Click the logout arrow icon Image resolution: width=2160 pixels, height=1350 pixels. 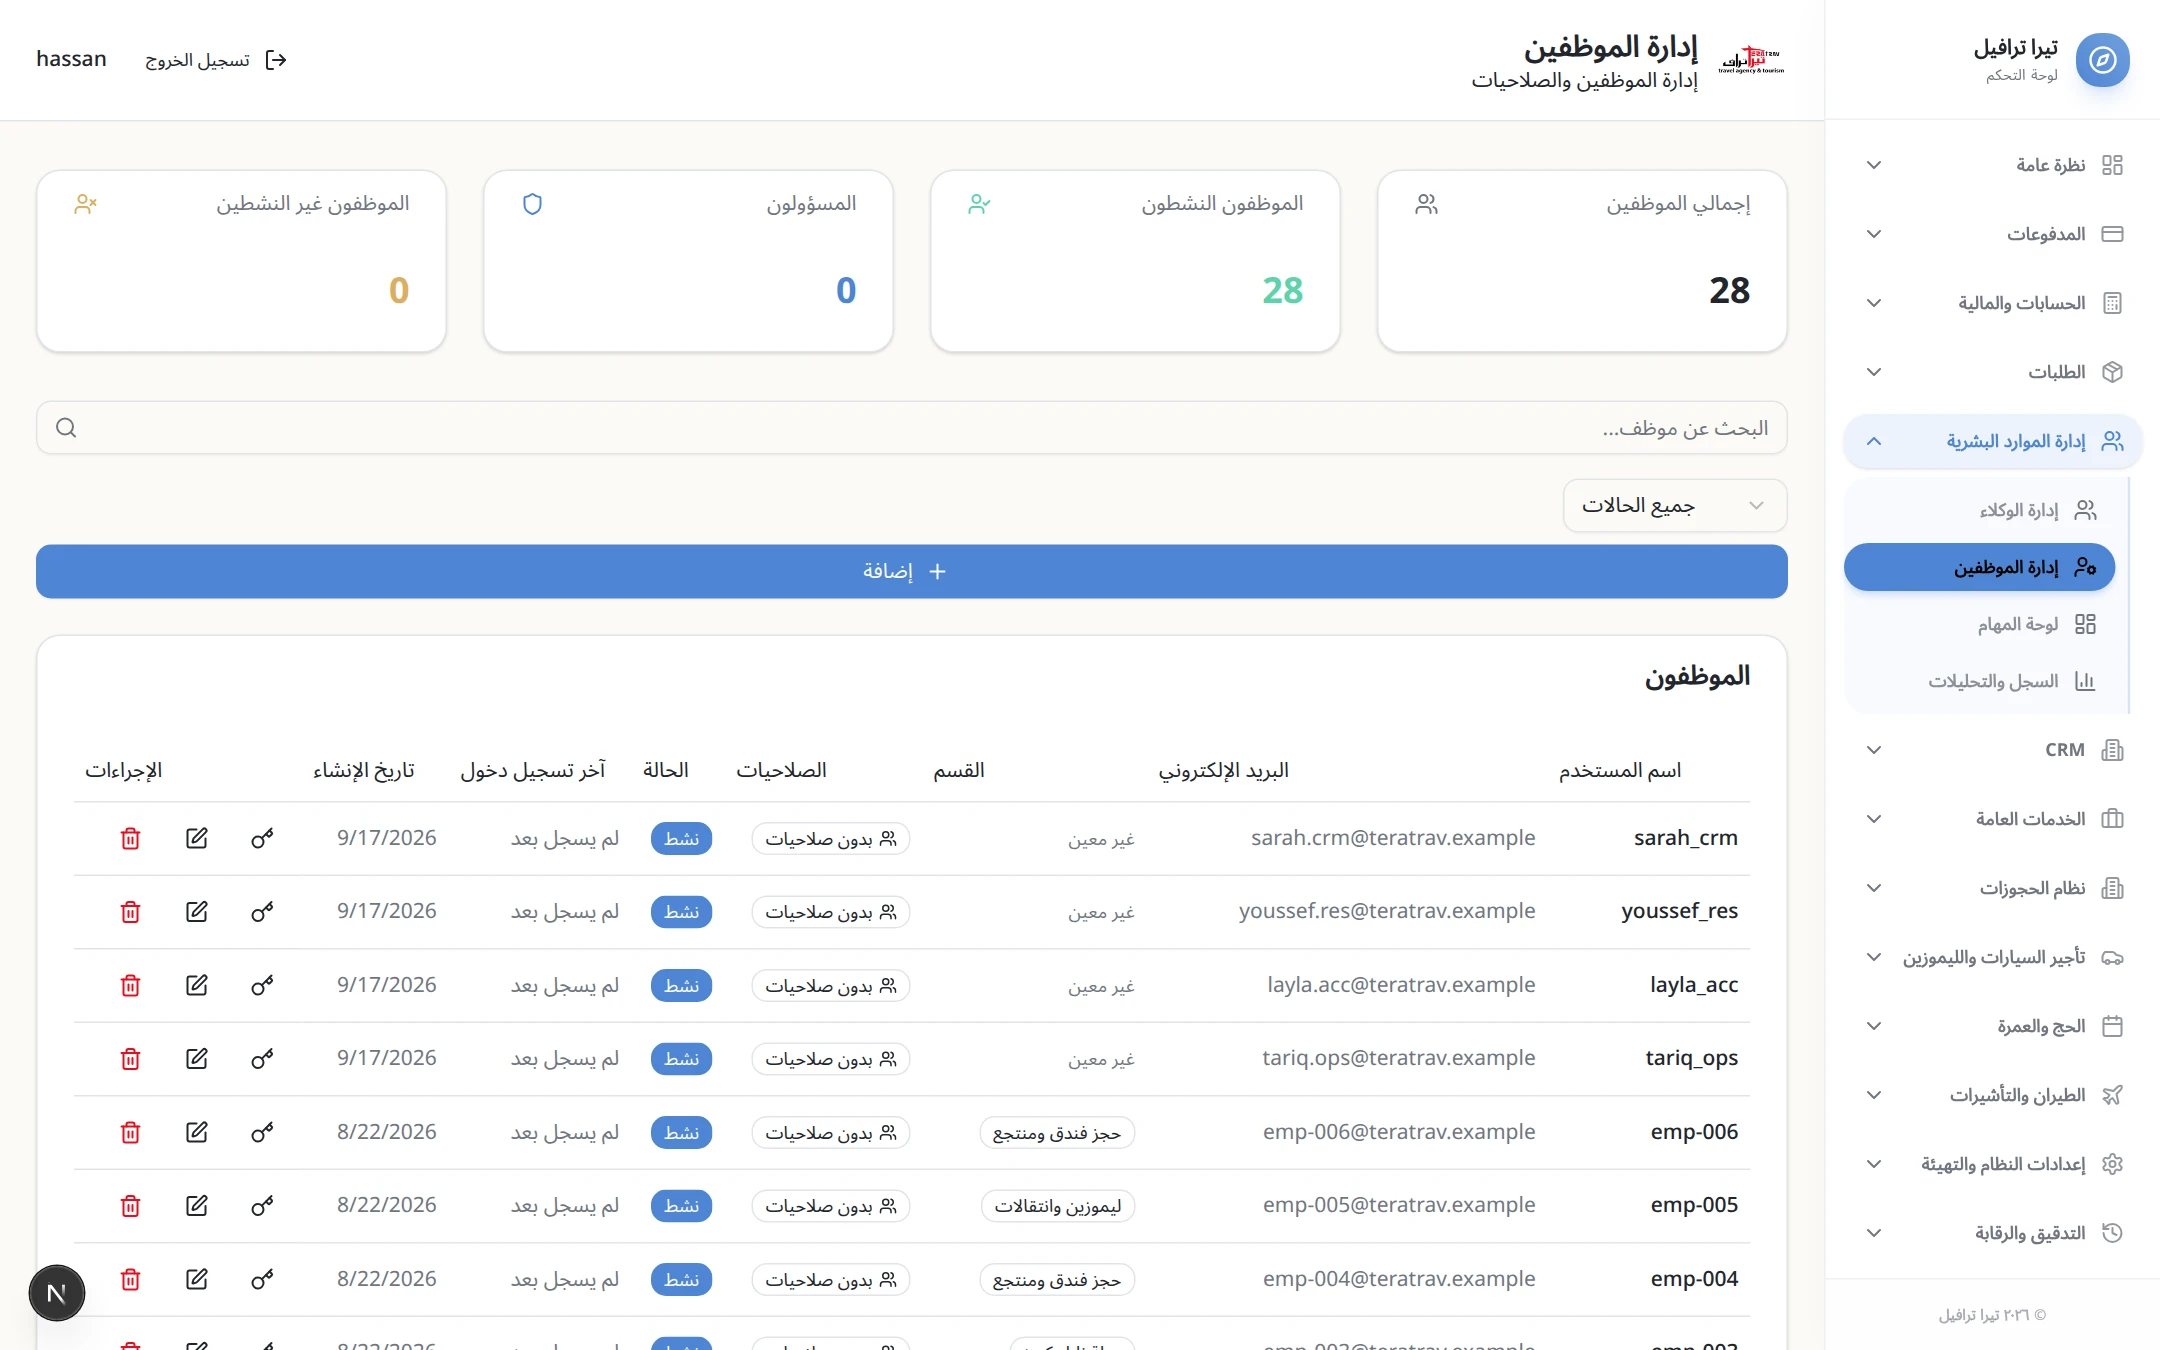pos(276,60)
